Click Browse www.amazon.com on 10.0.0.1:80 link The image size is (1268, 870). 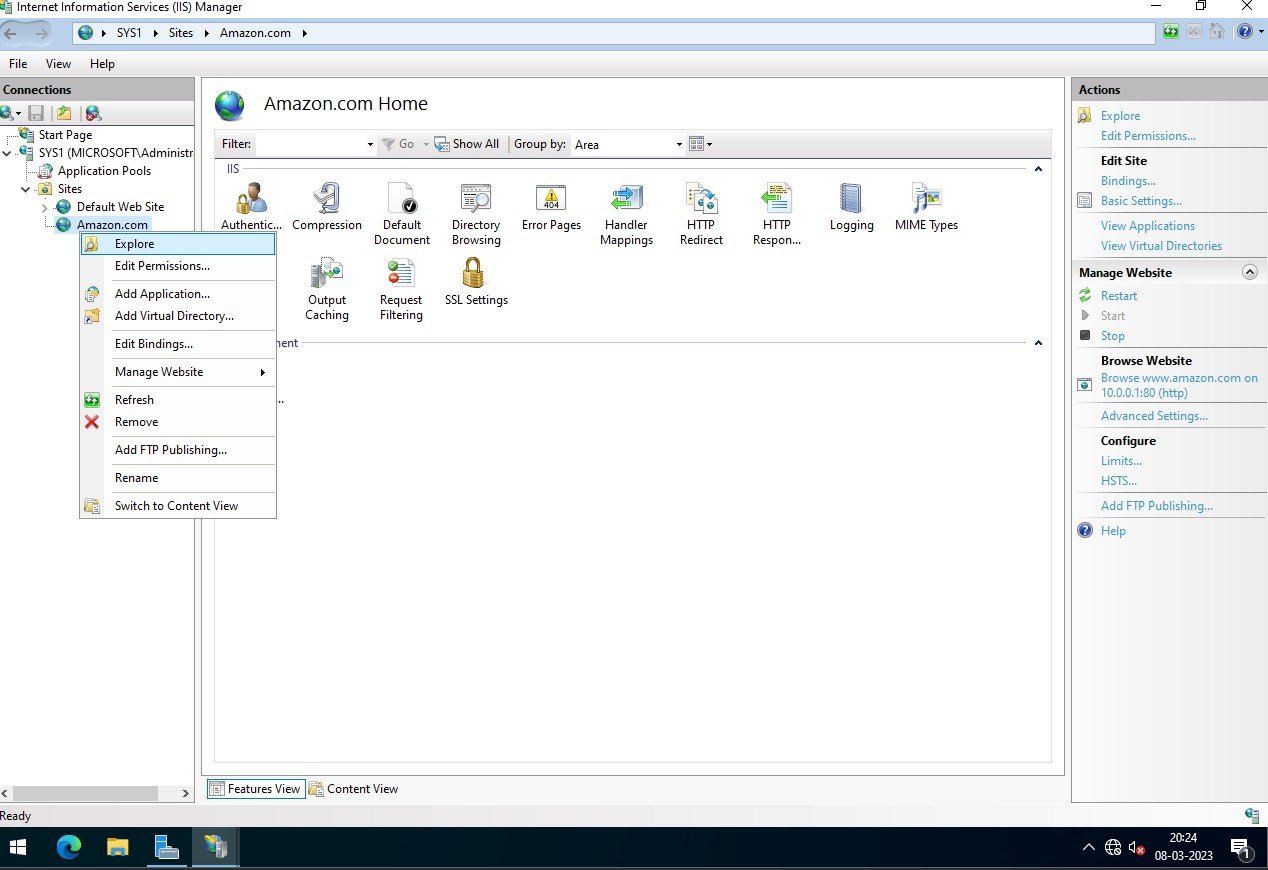tap(1179, 386)
